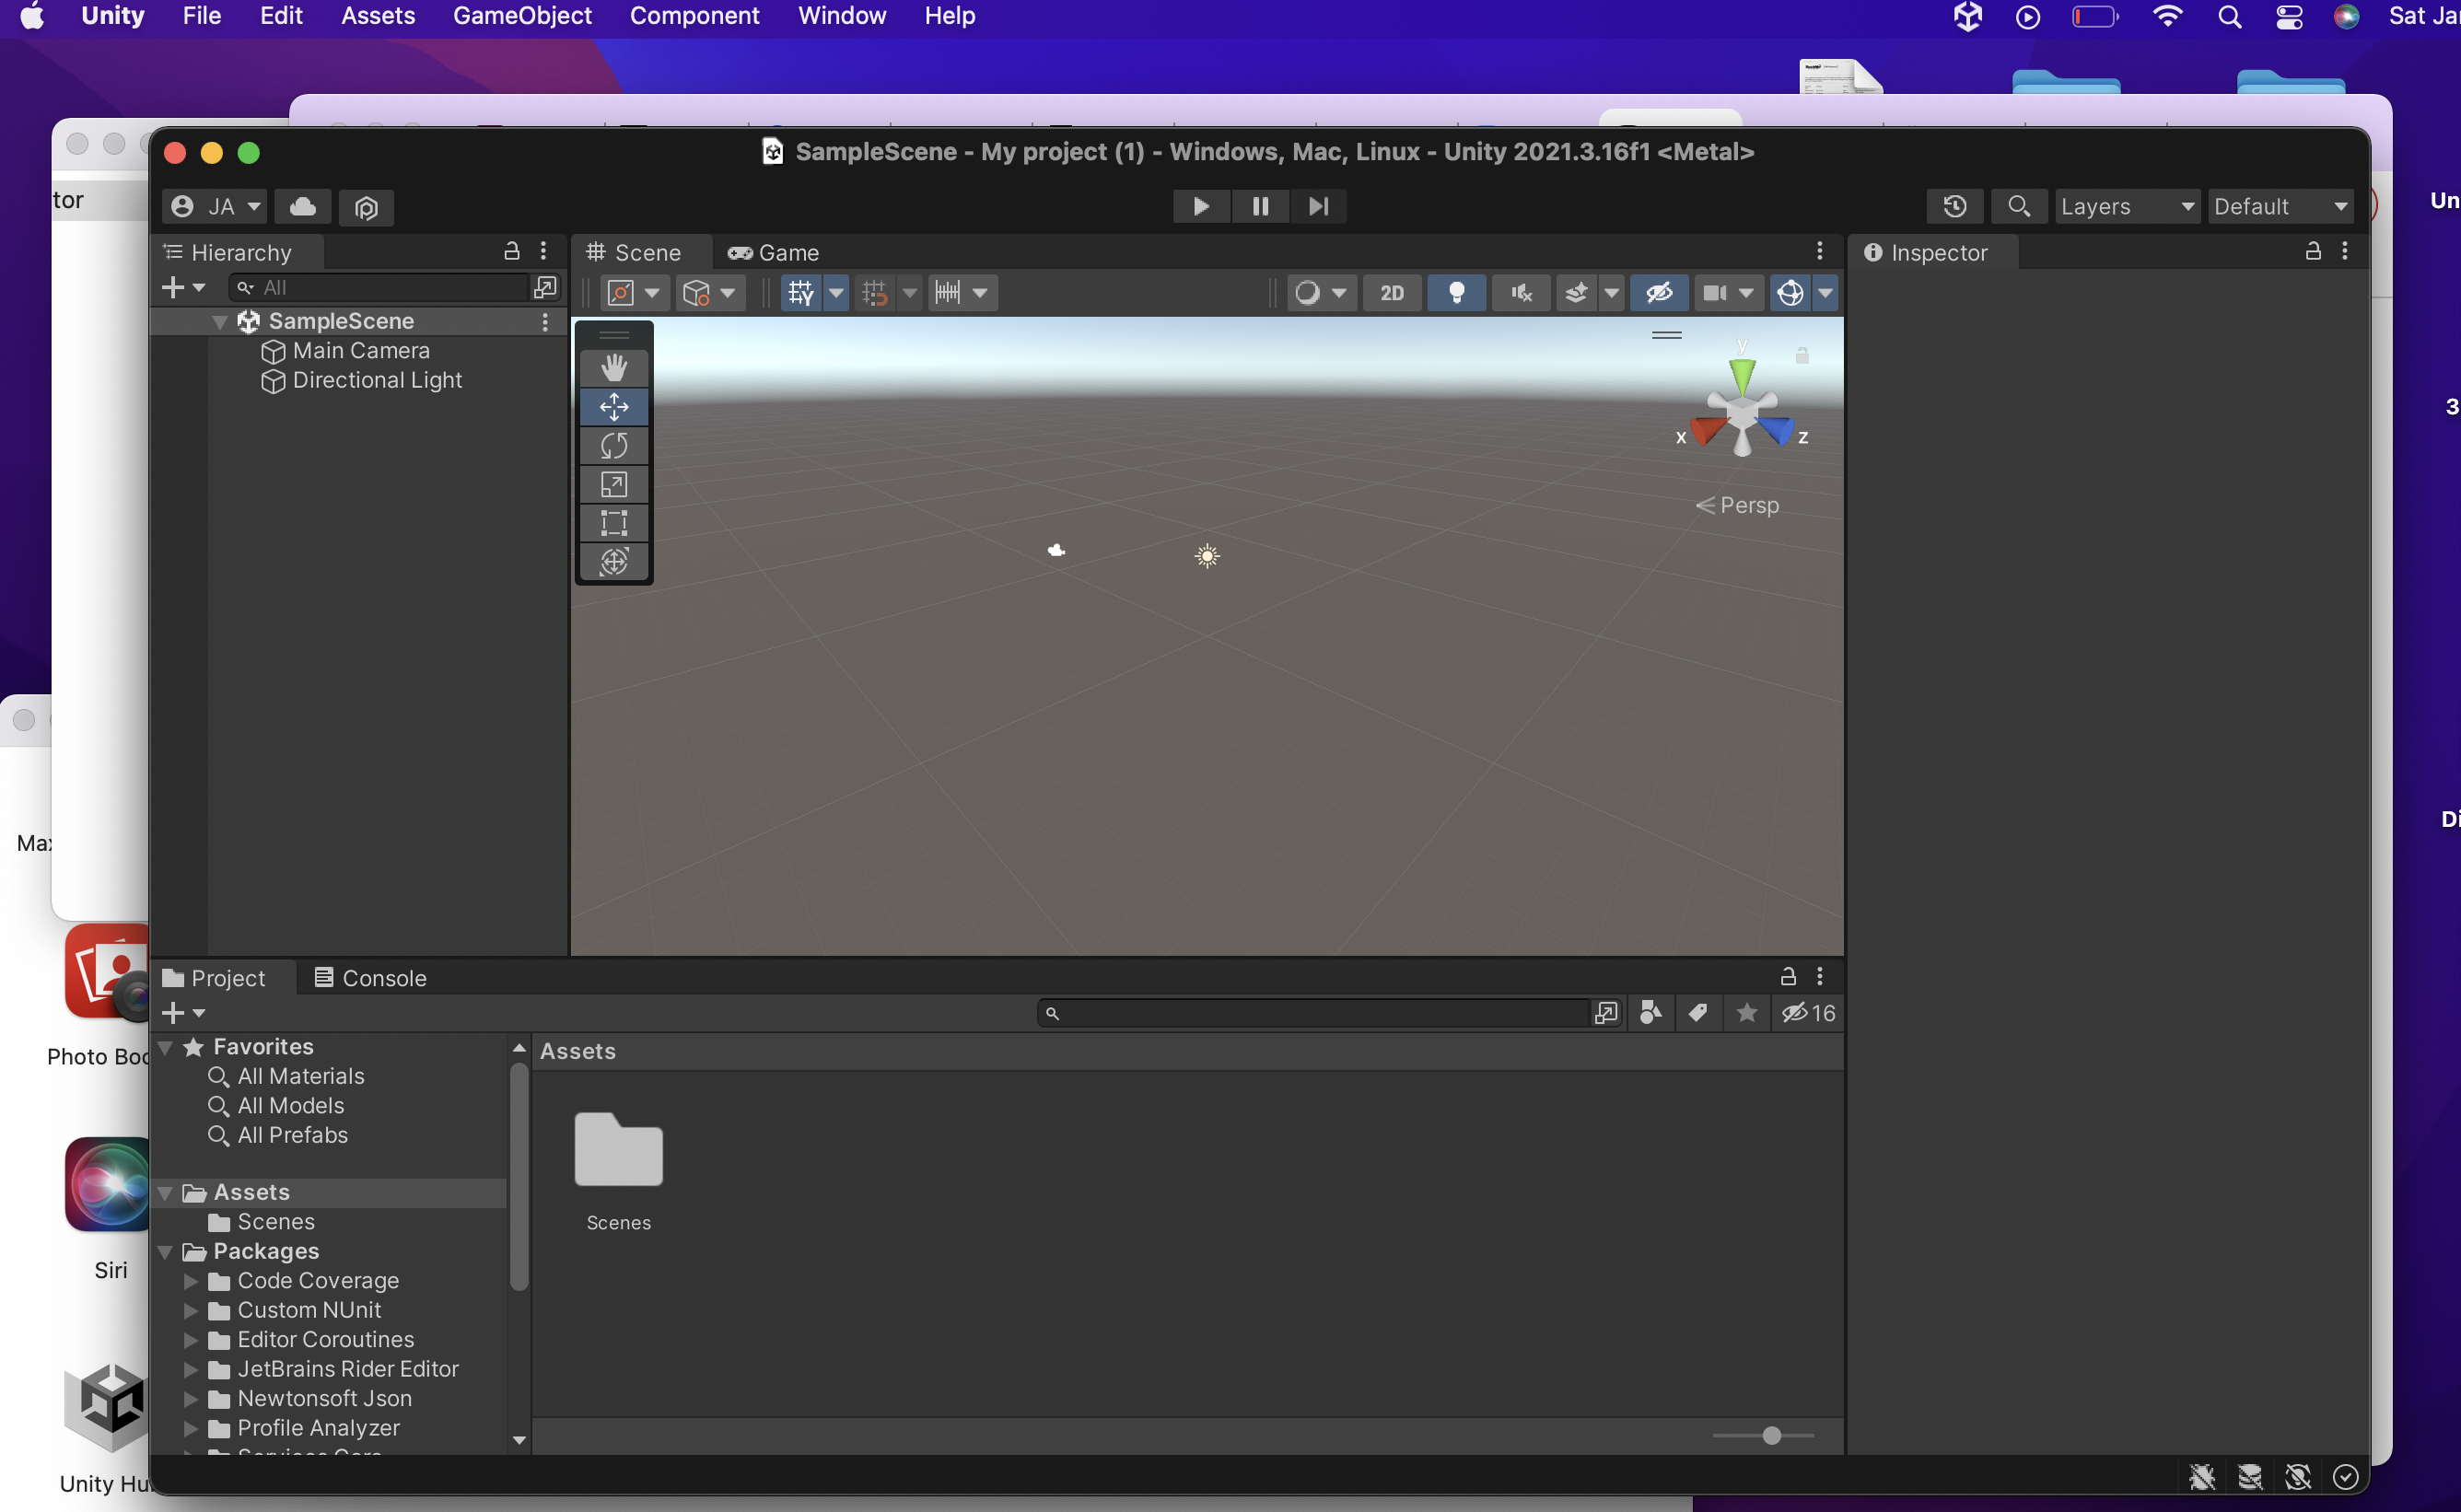The width and height of the screenshot is (2461, 1512).
Task: Click the auto generate lighting status icon
Action: point(2298,1477)
